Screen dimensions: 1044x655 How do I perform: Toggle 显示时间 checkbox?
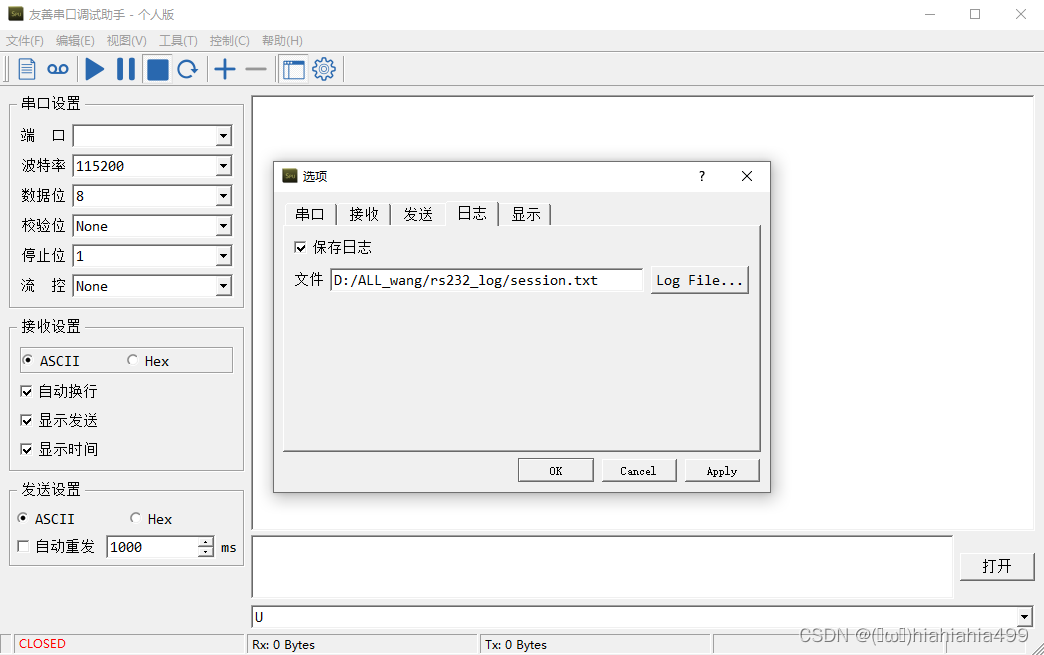click(x=27, y=450)
